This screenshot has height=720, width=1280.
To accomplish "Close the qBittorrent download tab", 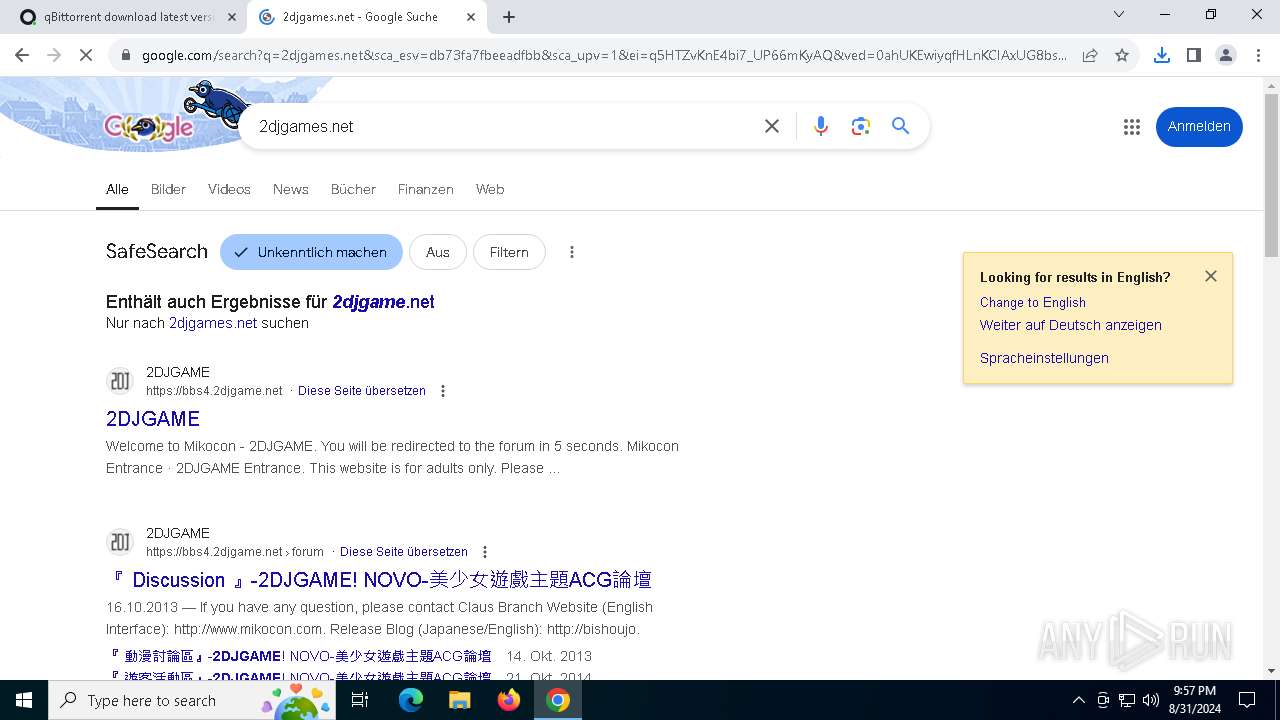I will (x=231, y=17).
